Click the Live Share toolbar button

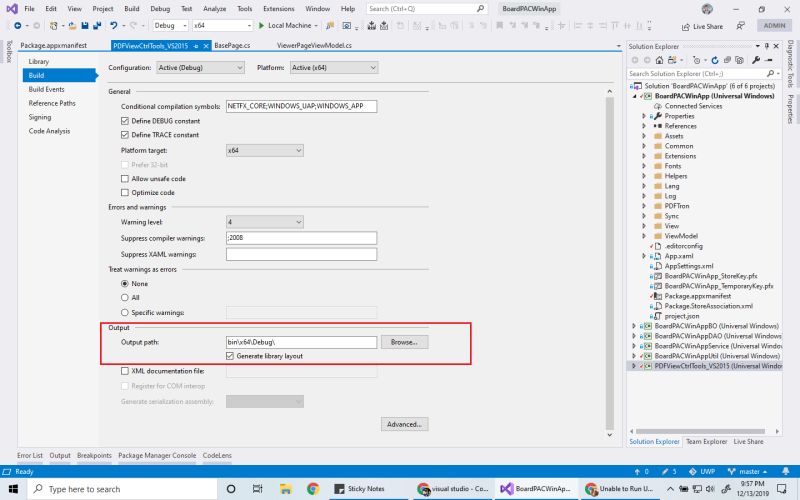pos(703,27)
